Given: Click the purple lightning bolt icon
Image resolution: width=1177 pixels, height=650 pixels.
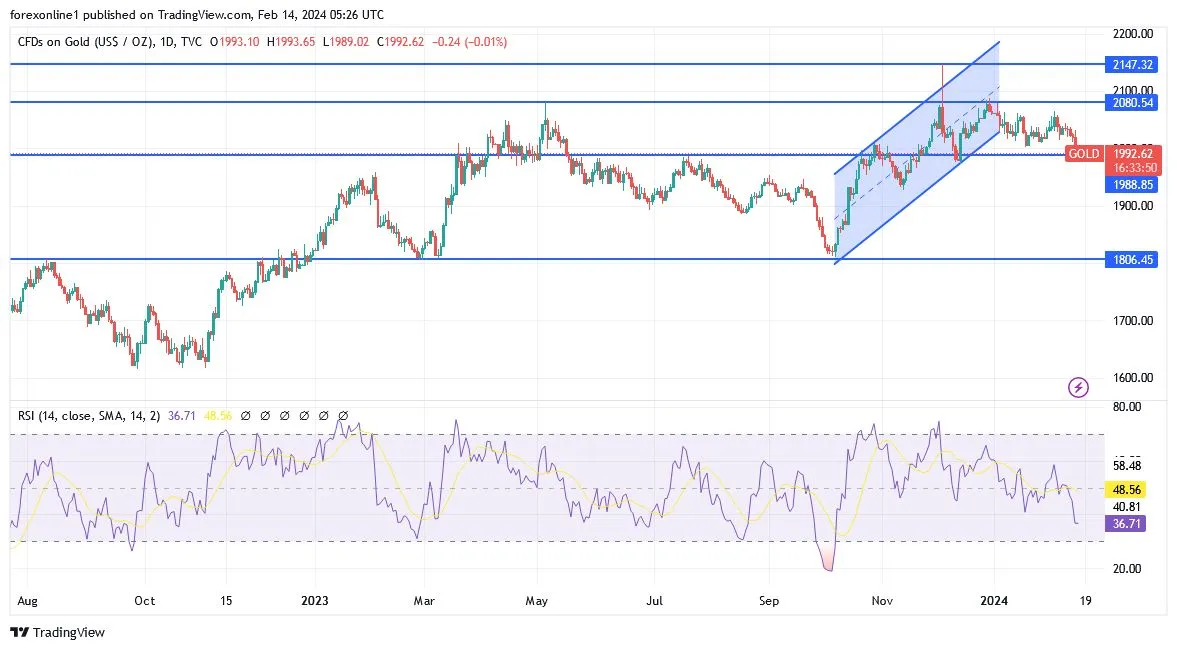Looking at the screenshot, I should click(x=1078, y=387).
